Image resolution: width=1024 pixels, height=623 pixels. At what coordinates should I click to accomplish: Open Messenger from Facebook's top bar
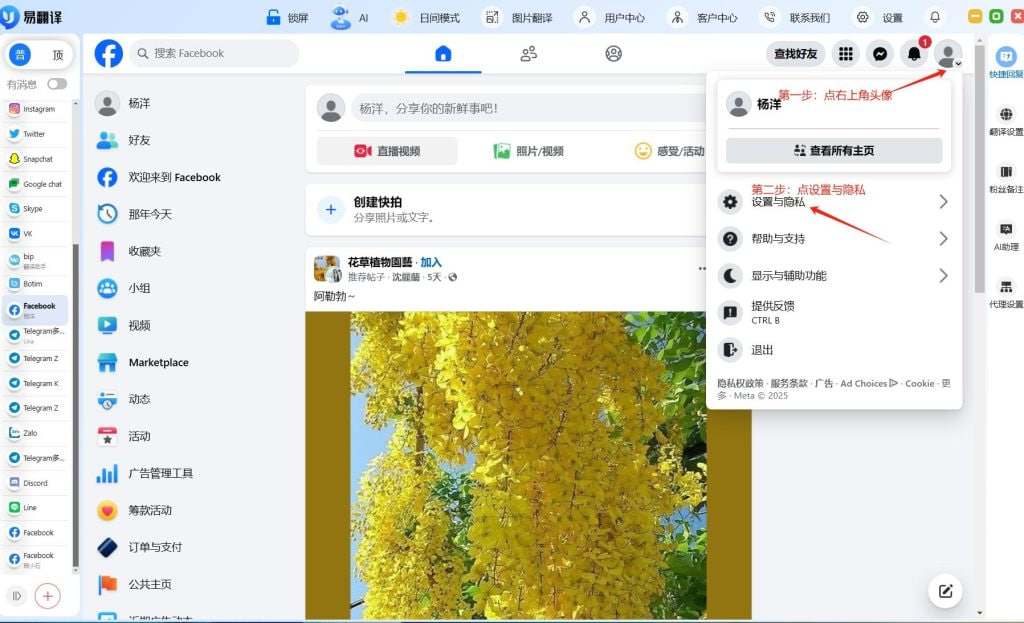click(x=879, y=54)
